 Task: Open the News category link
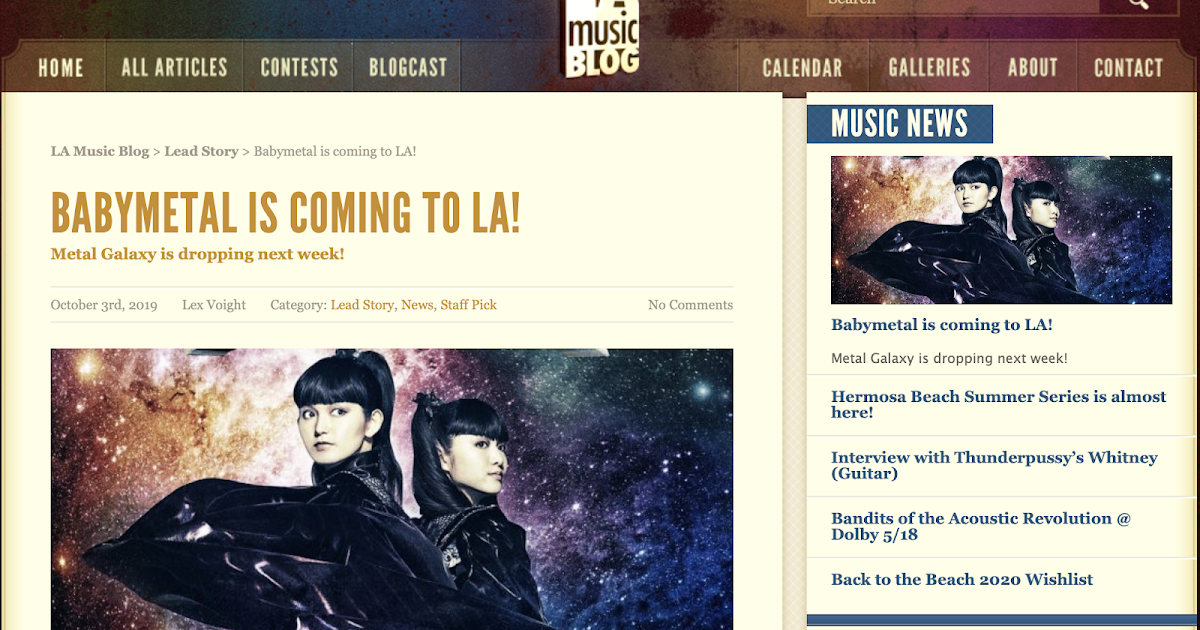tap(417, 305)
